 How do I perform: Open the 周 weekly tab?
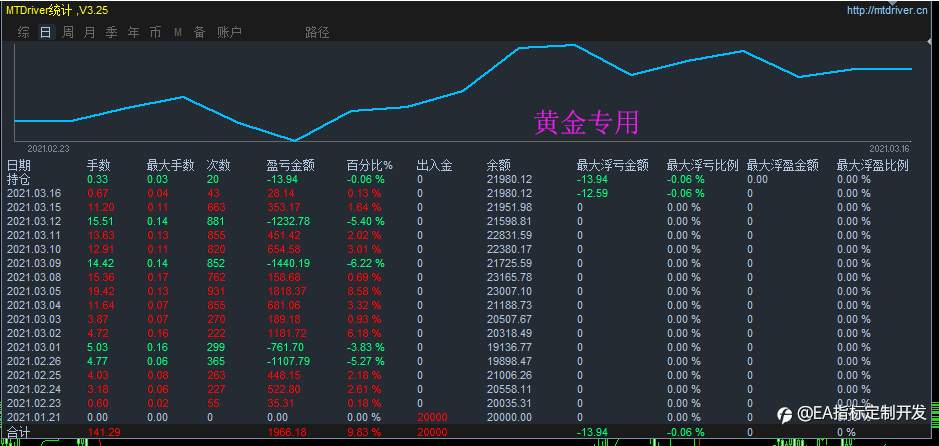coord(68,32)
